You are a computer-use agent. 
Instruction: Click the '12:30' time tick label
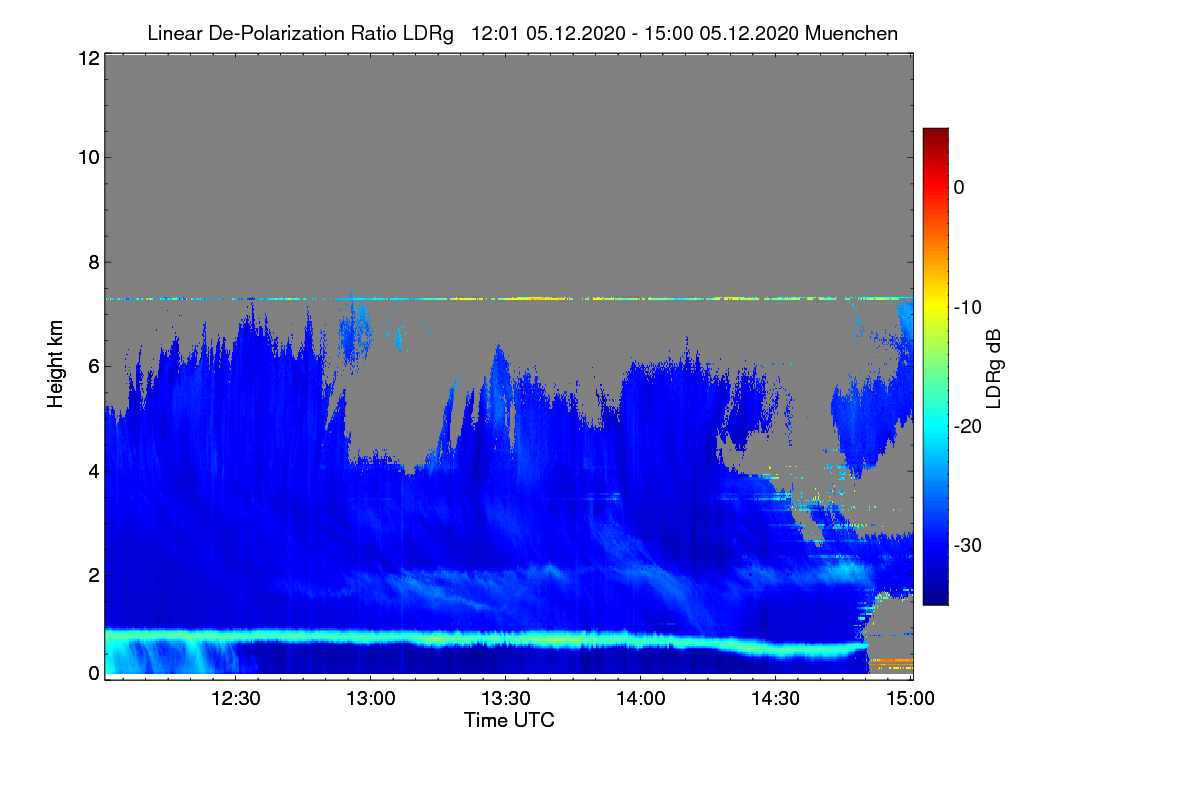pyautogui.click(x=237, y=697)
